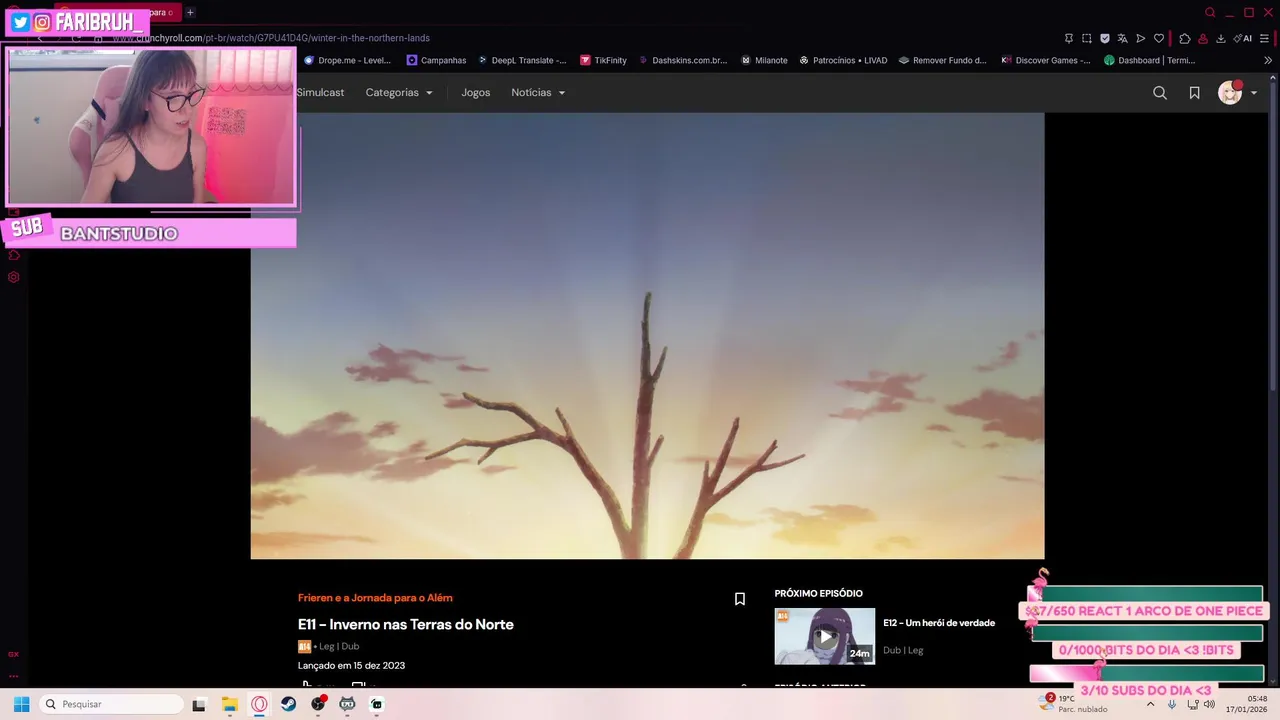Click the E11 – Inverno nas Terras do Norte title
This screenshot has width=1280, height=720.
pyautogui.click(x=406, y=624)
